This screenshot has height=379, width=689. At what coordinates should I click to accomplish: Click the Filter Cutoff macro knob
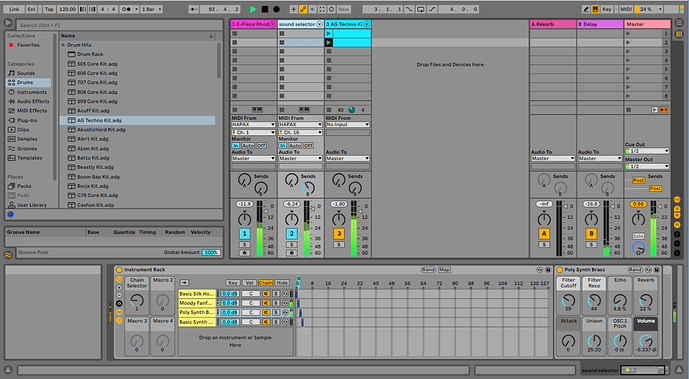pos(568,301)
